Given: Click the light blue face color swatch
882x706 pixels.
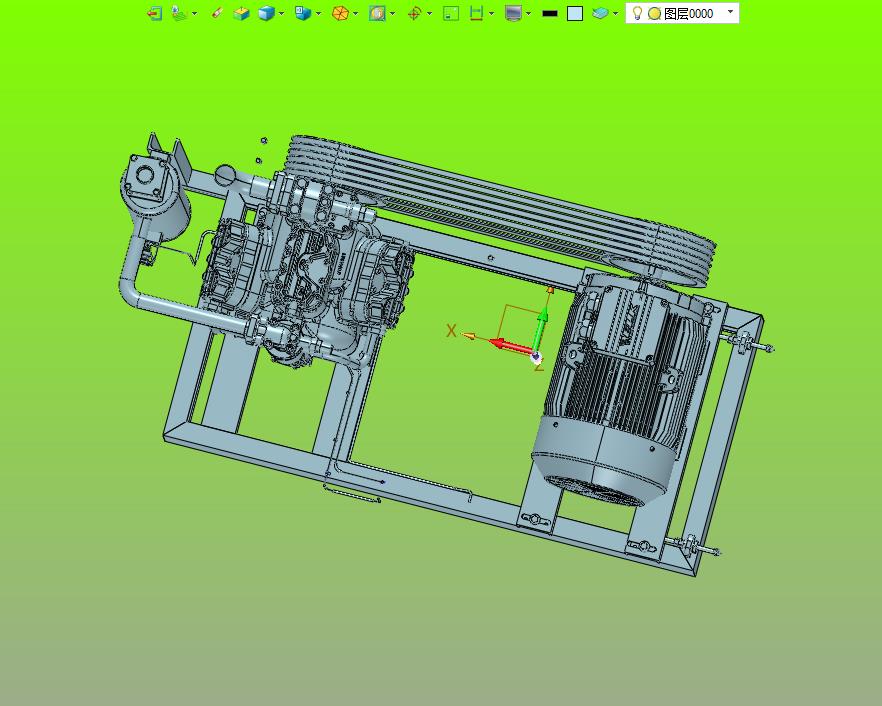Looking at the screenshot, I should 575,14.
